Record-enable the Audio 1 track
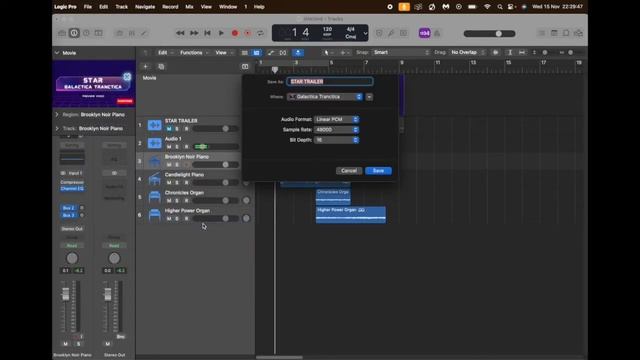 click(x=186, y=147)
